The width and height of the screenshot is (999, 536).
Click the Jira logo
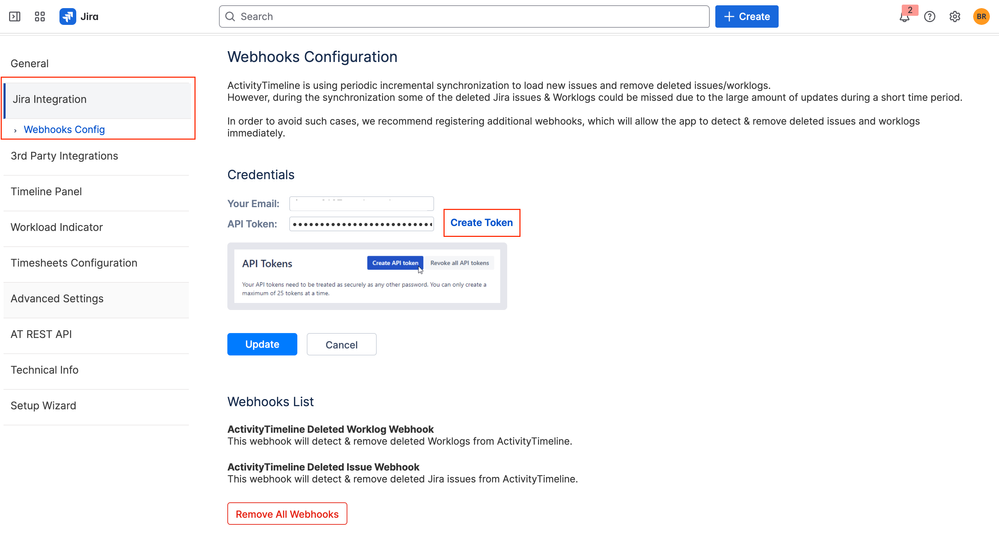[79, 17]
